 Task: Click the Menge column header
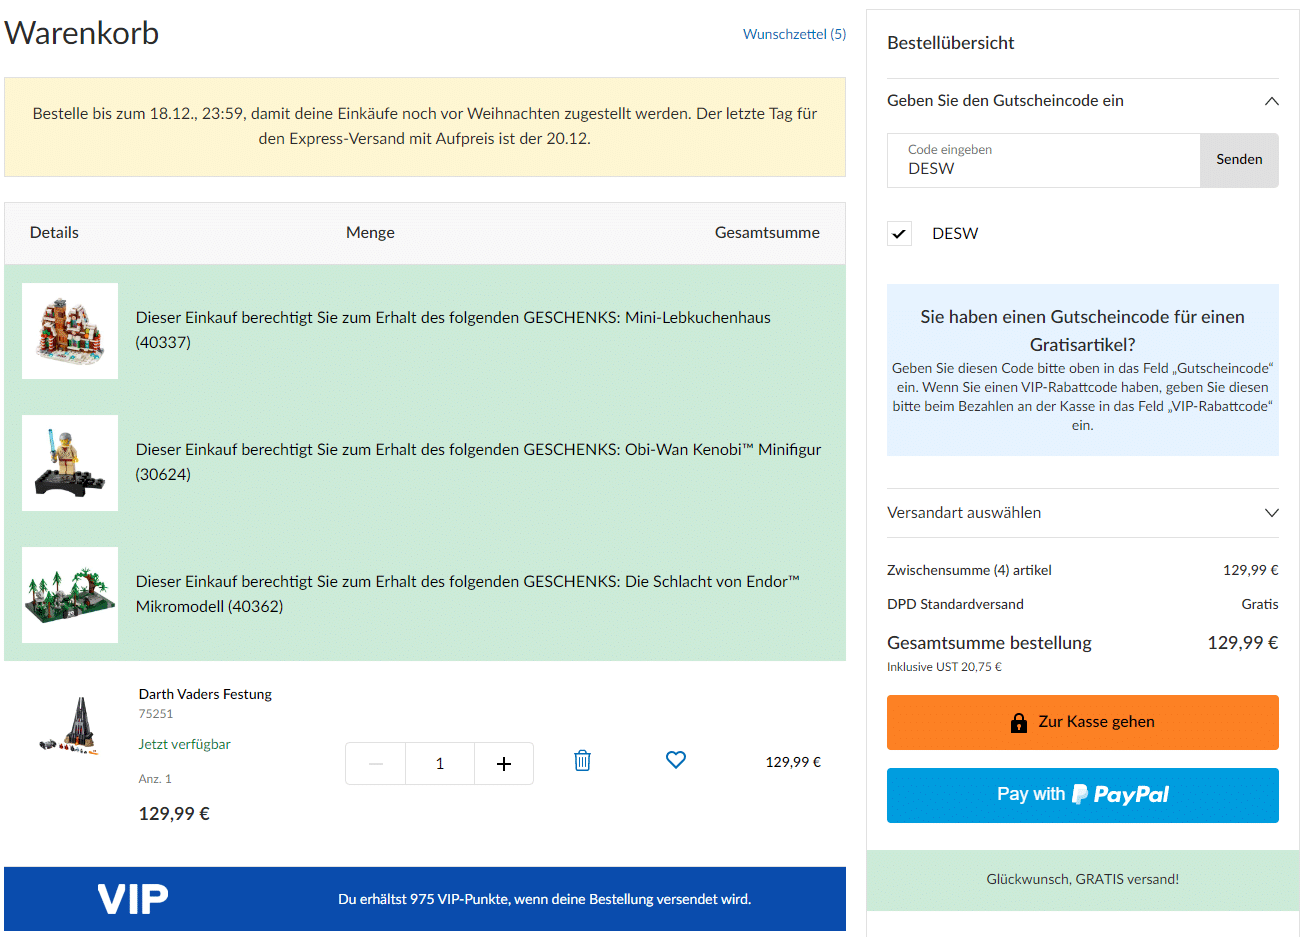coord(370,233)
